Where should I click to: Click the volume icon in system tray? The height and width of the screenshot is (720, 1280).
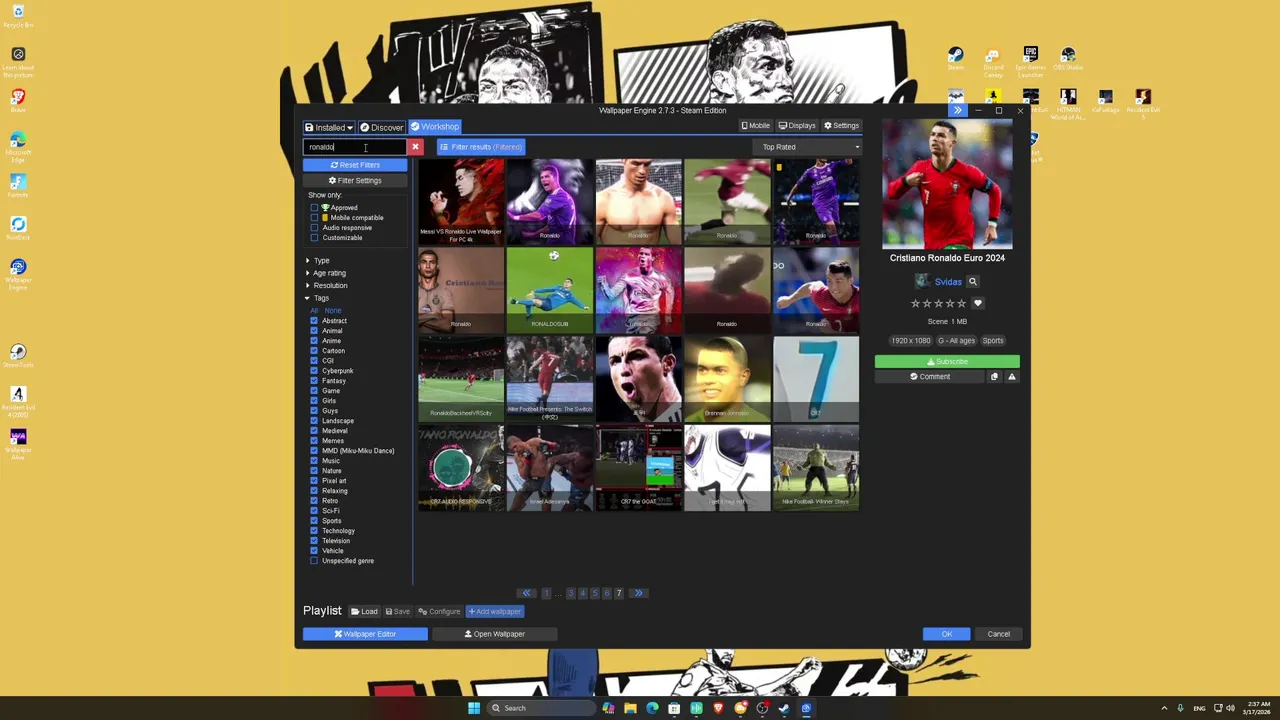coord(1230,708)
